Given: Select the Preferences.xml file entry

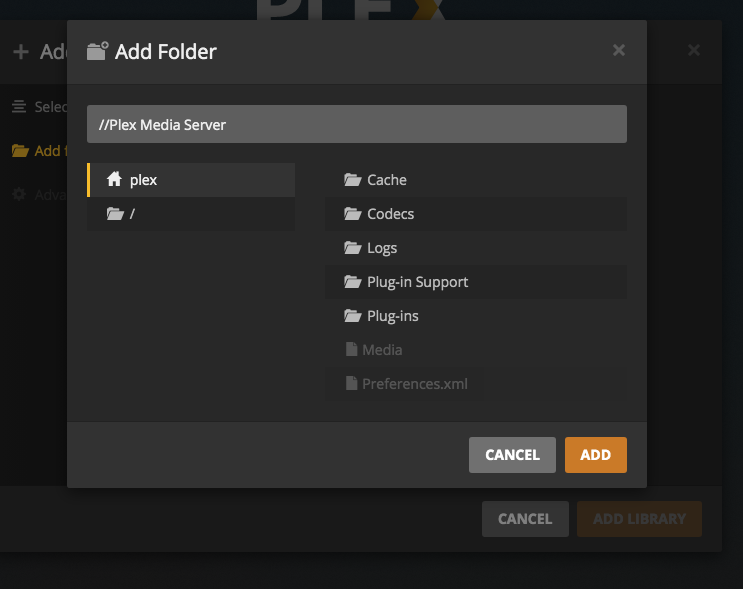Looking at the screenshot, I should pos(476,384).
